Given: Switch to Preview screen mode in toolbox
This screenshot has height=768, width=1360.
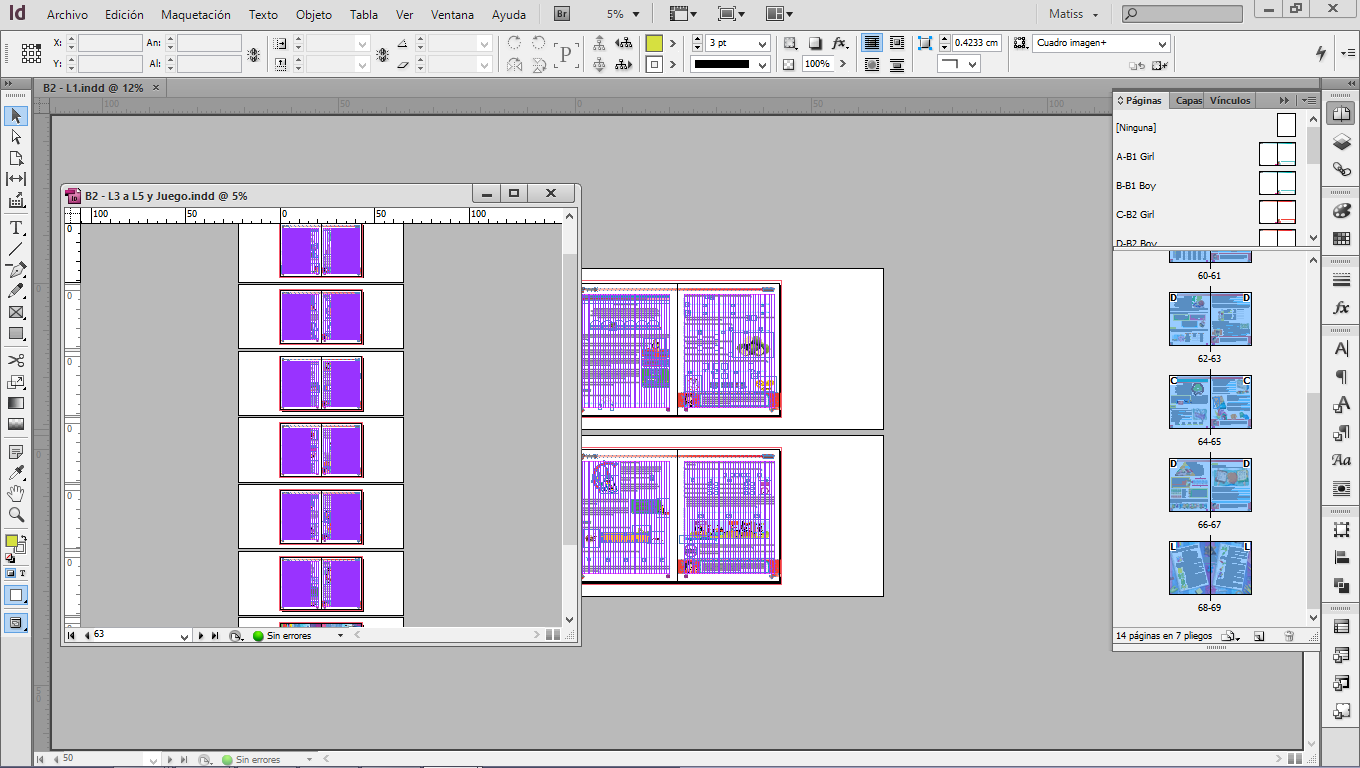Looking at the screenshot, I should [x=16, y=622].
